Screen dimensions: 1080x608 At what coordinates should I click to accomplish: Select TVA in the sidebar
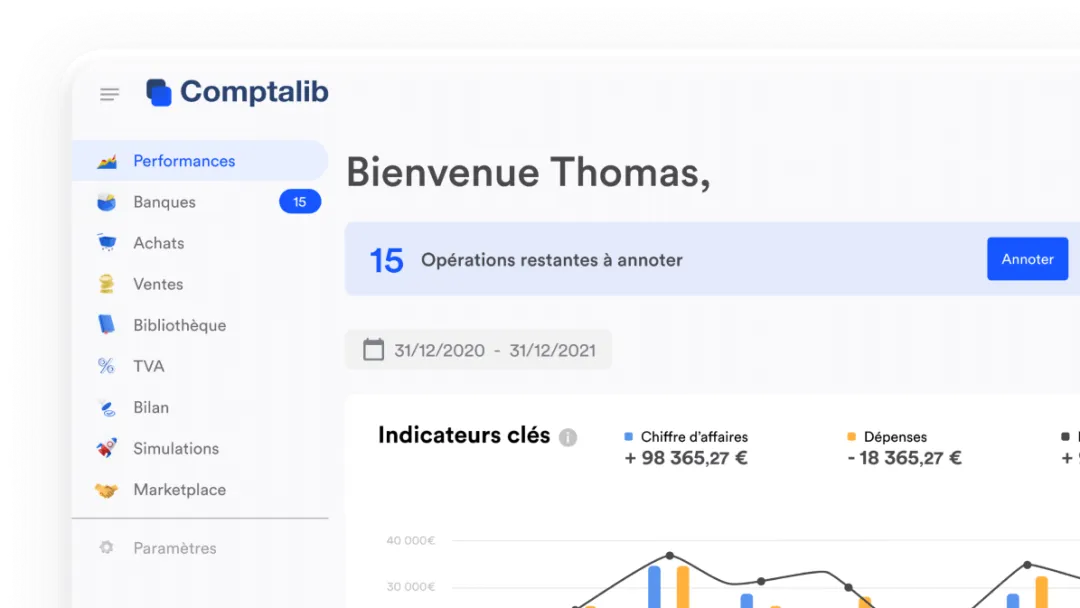pyautogui.click(x=200, y=366)
